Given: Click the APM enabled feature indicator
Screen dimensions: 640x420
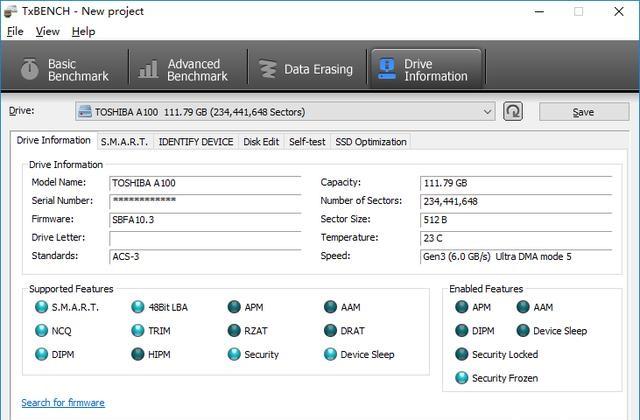Looking at the screenshot, I should (462, 307).
